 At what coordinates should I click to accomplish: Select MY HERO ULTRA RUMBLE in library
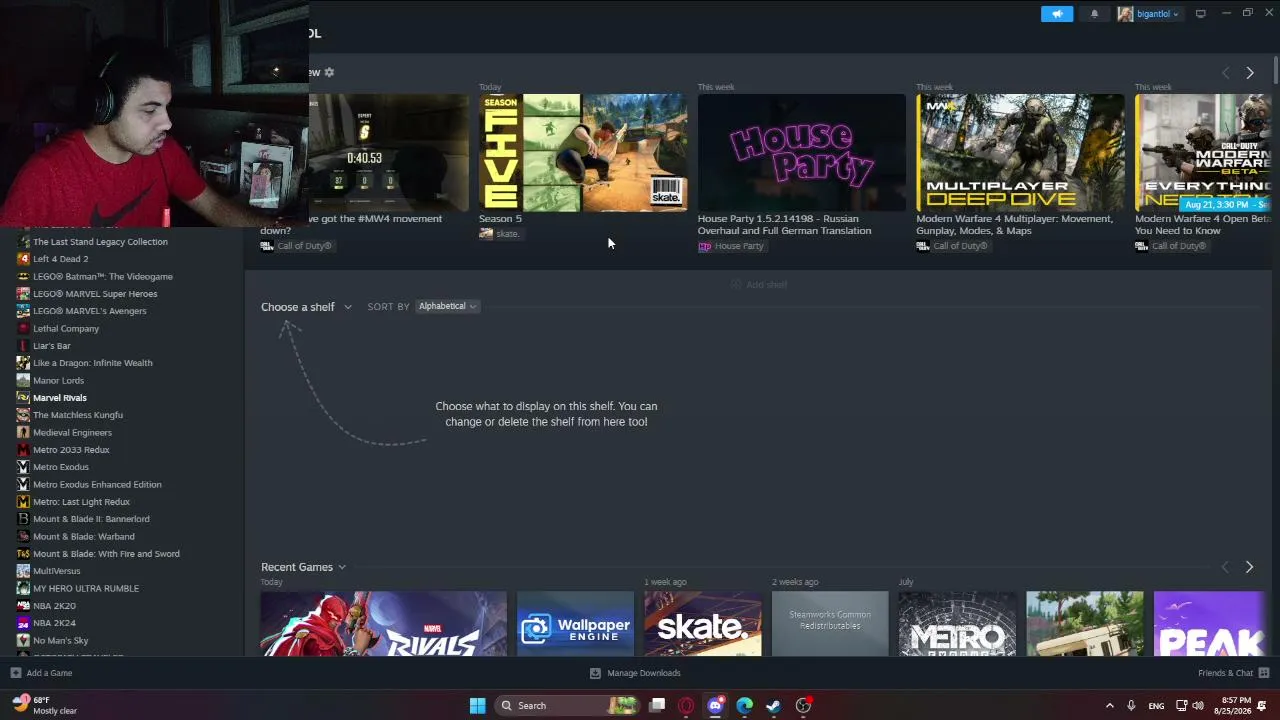point(86,589)
